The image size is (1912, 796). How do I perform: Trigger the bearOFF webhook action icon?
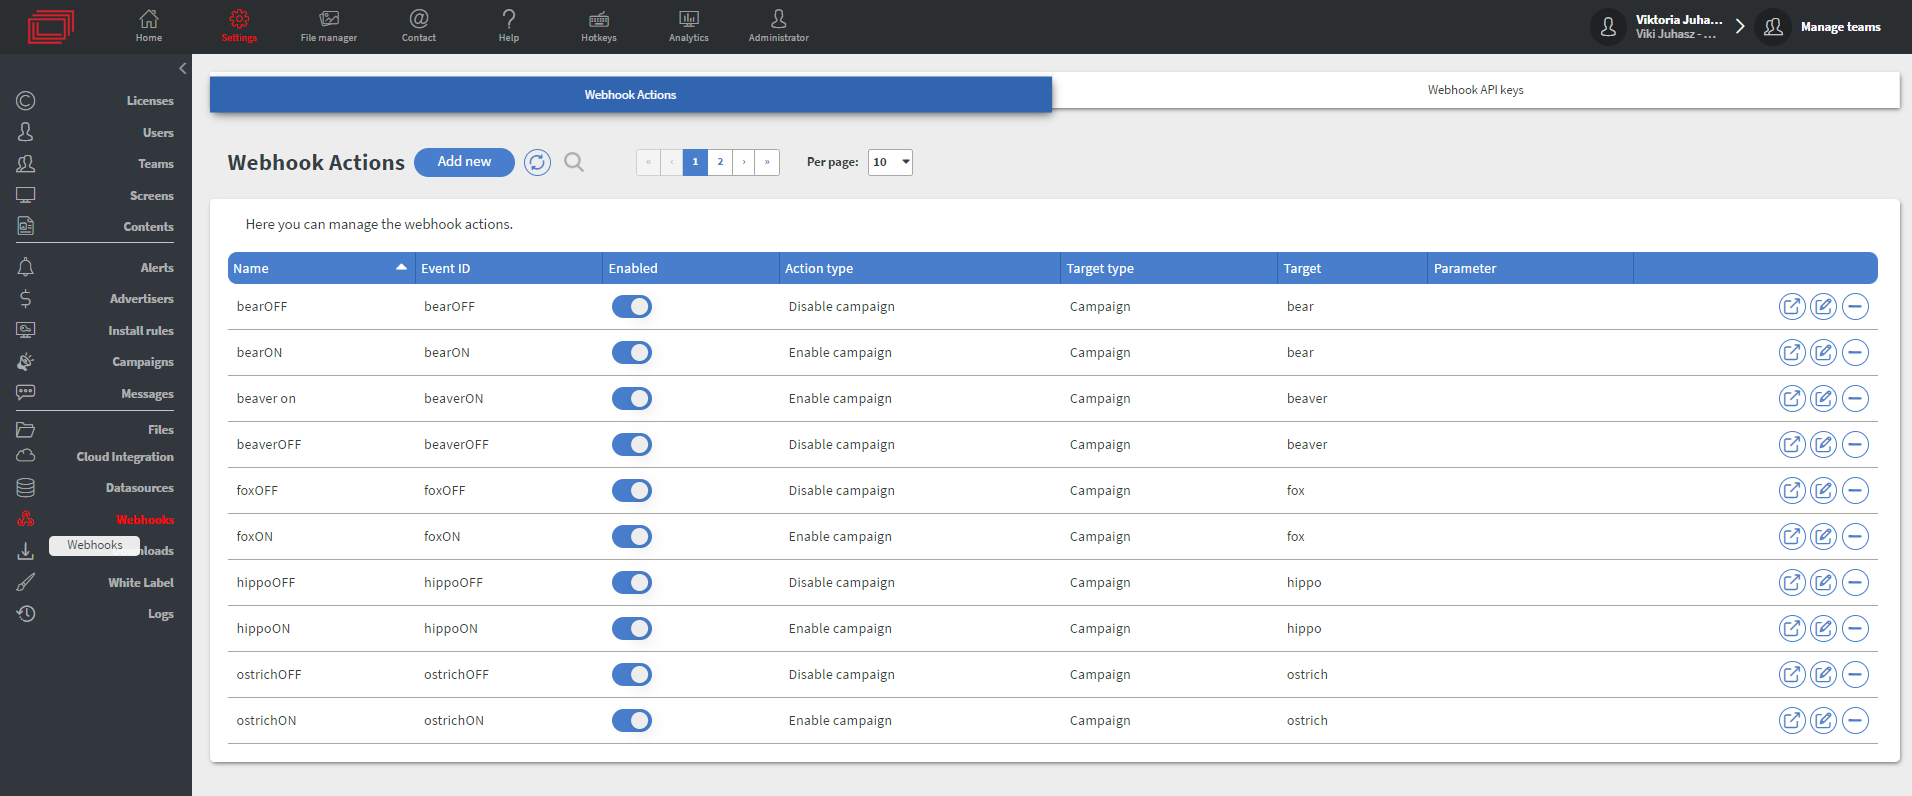click(x=1792, y=307)
